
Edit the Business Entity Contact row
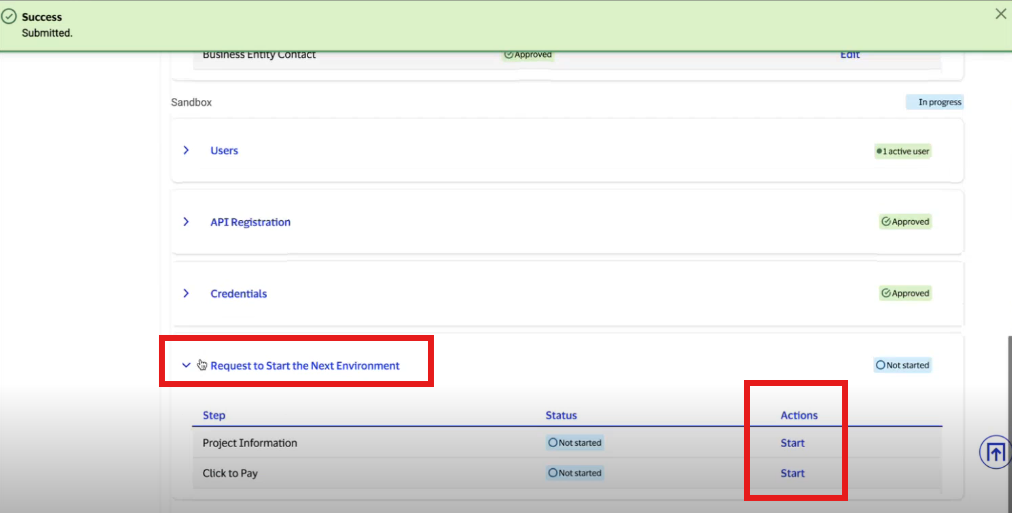[x=850, y=55]
